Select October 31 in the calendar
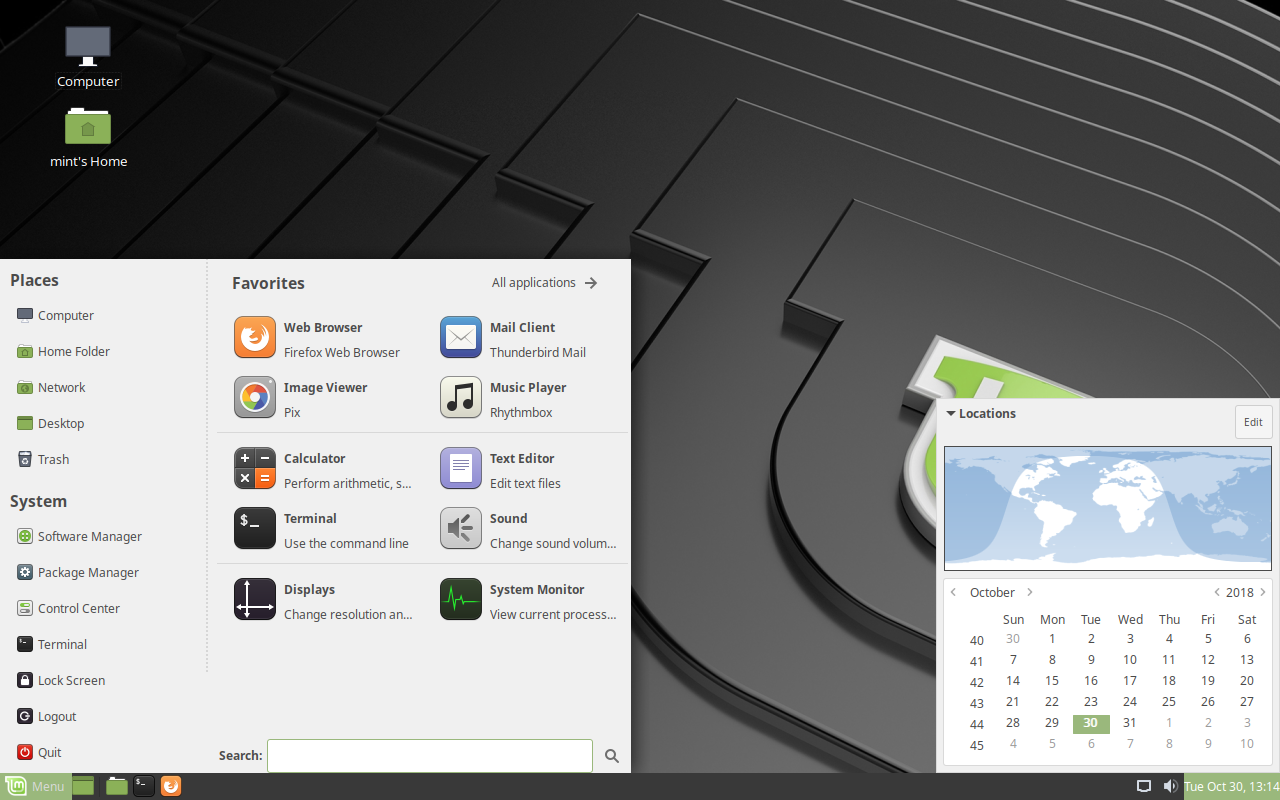 point(1130,723)
